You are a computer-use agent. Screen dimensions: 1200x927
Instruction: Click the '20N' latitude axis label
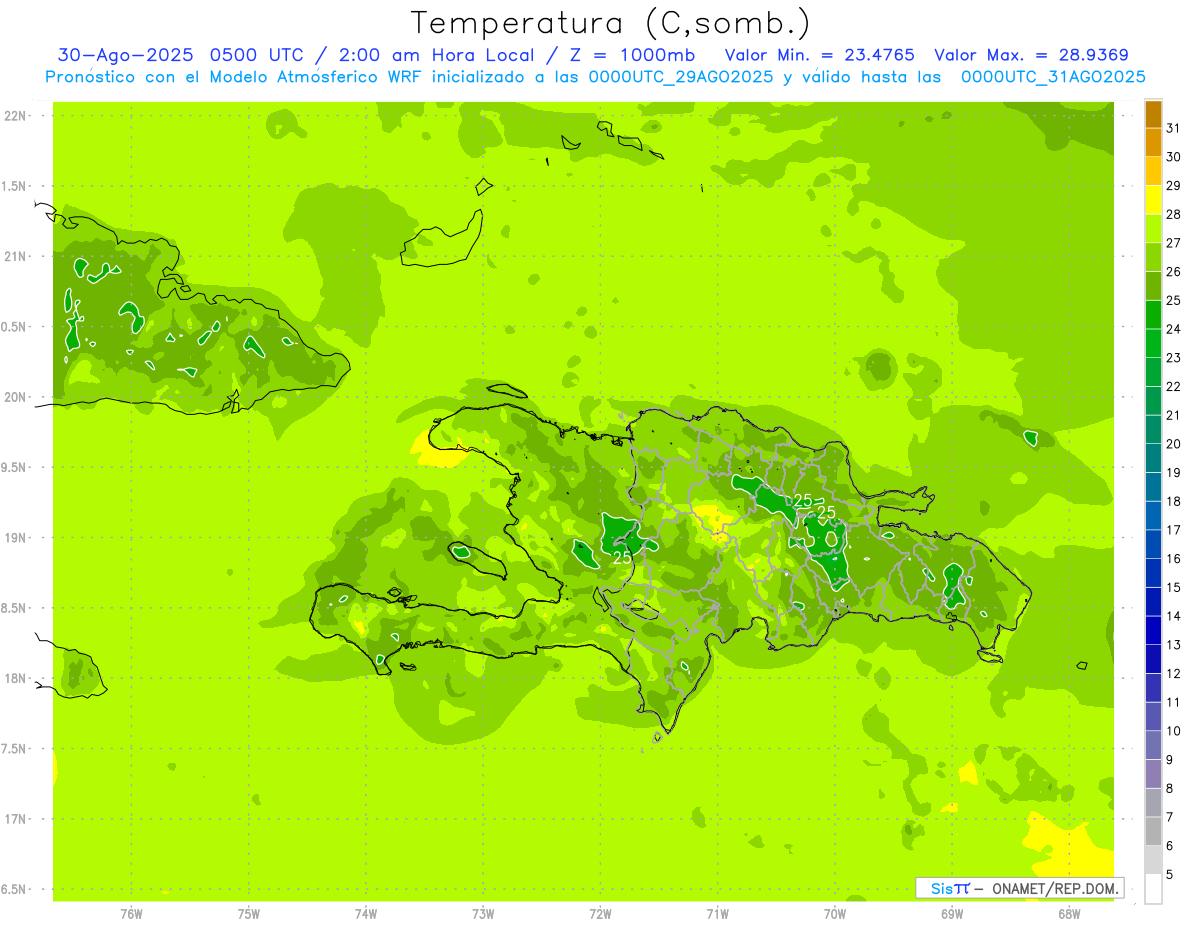pyautogui.click(x=16, y=397)
